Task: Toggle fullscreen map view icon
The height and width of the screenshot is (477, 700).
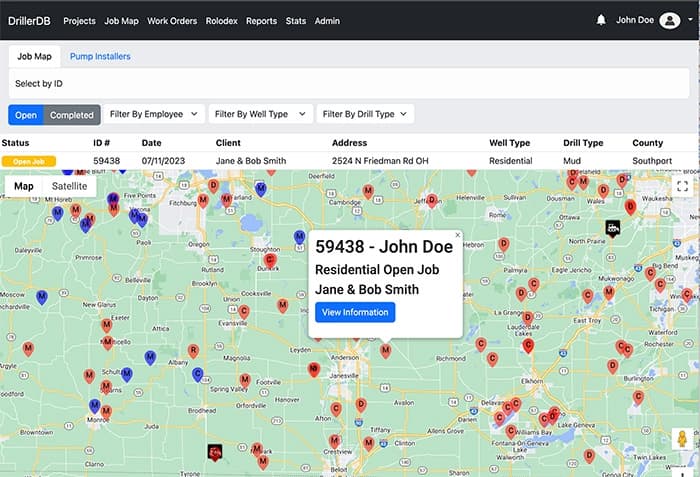Action: point(682,187)
